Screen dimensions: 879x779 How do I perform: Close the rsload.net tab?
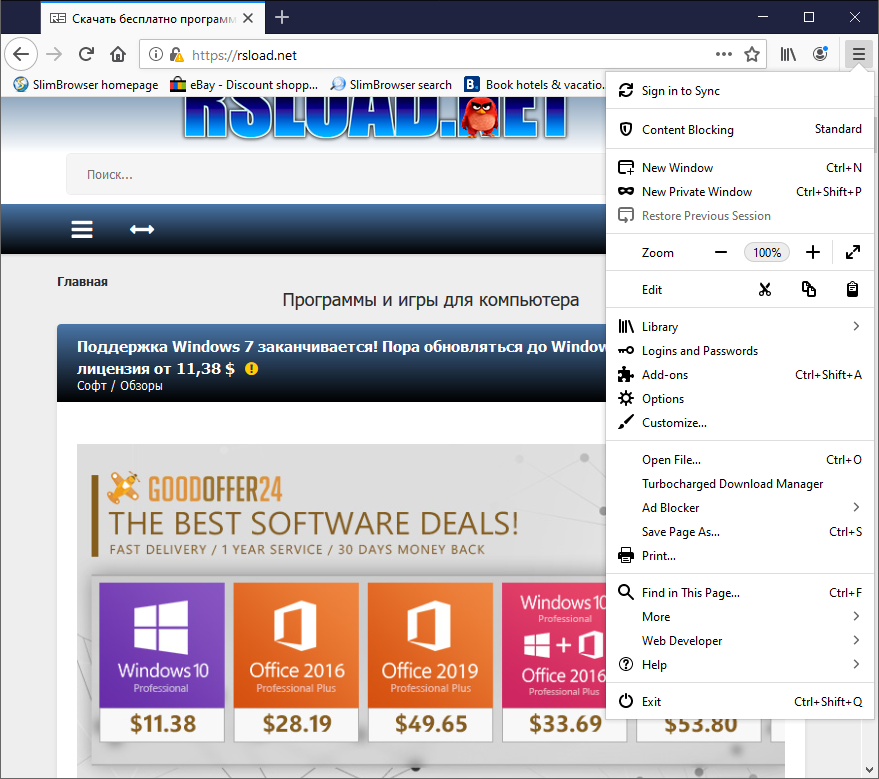click(x=248, y=18)
